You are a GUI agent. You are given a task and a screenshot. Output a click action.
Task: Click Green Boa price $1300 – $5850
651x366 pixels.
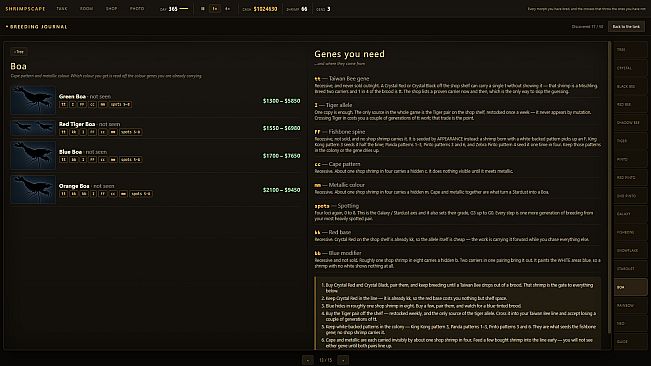point(281,101)
